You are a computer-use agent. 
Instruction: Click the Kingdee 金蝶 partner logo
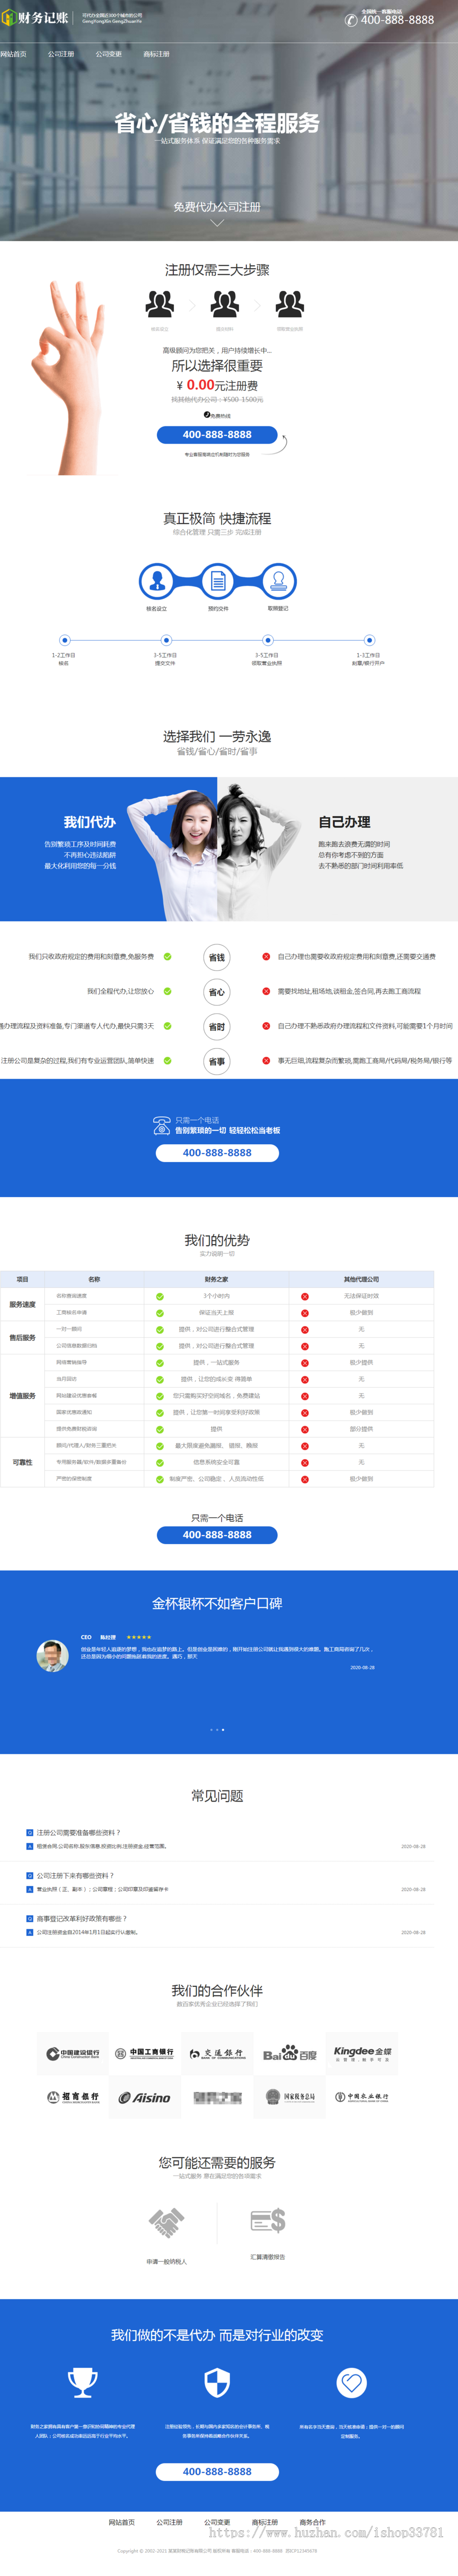(362, 2054)
